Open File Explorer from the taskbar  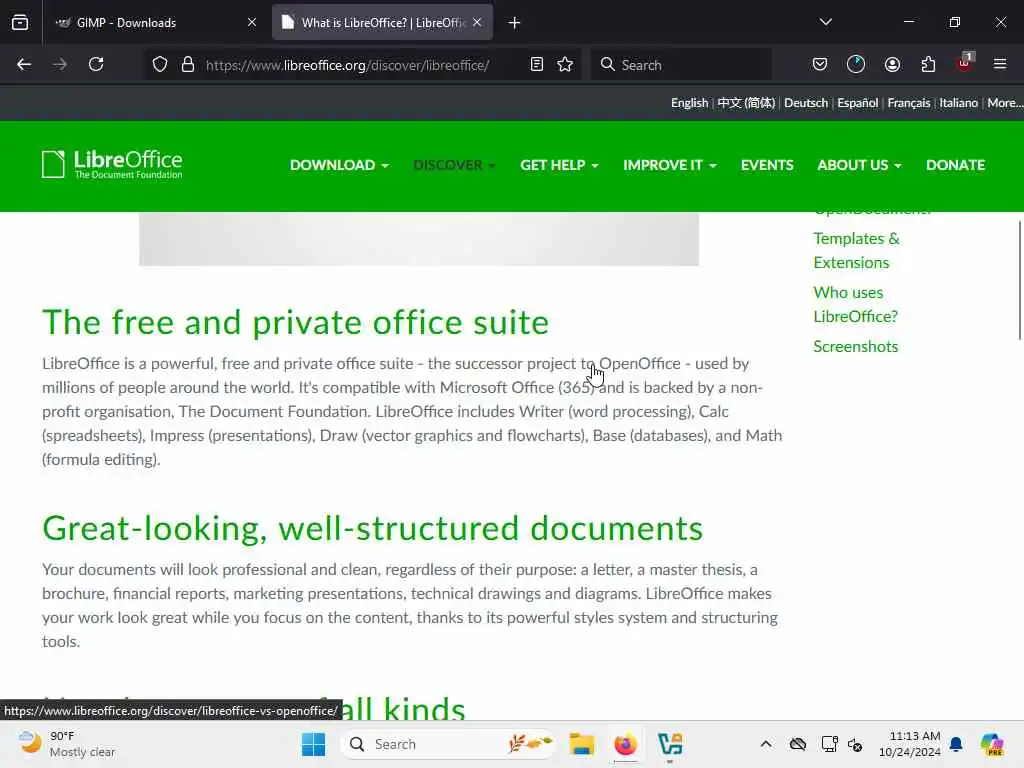coord(581,744)
